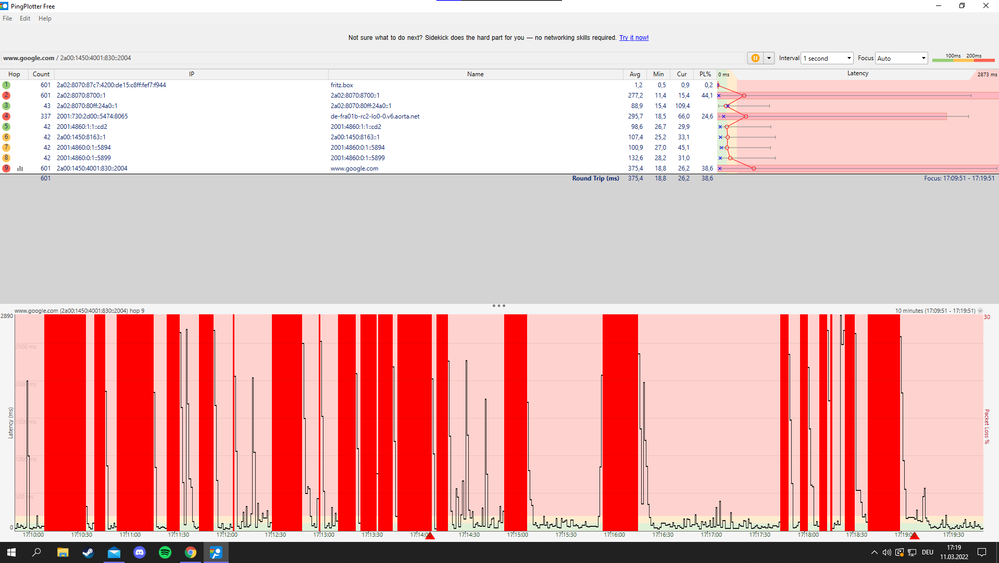Click IP '2a02:8070:8700::1' in hop 2
The image size is (999, 563).
(x=81, y=96)
